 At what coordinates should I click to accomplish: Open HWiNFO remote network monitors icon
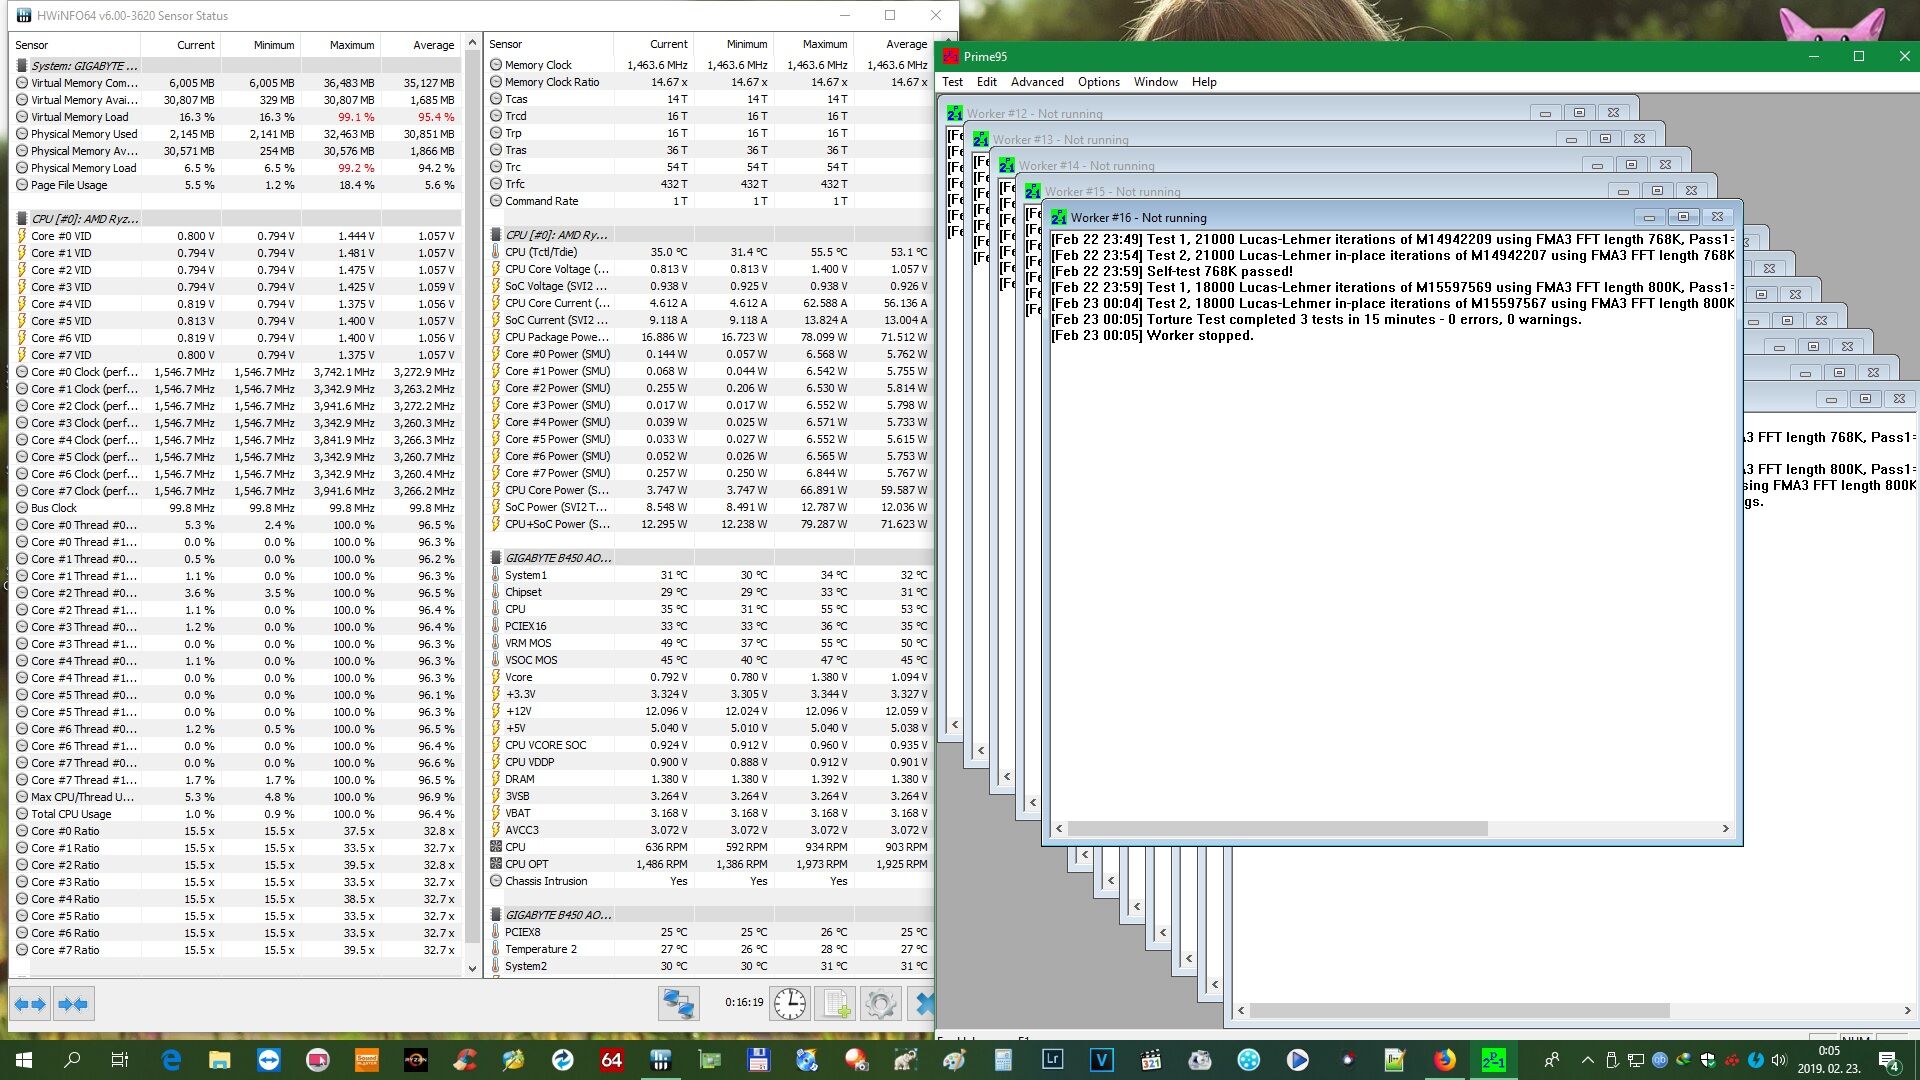678,1003
